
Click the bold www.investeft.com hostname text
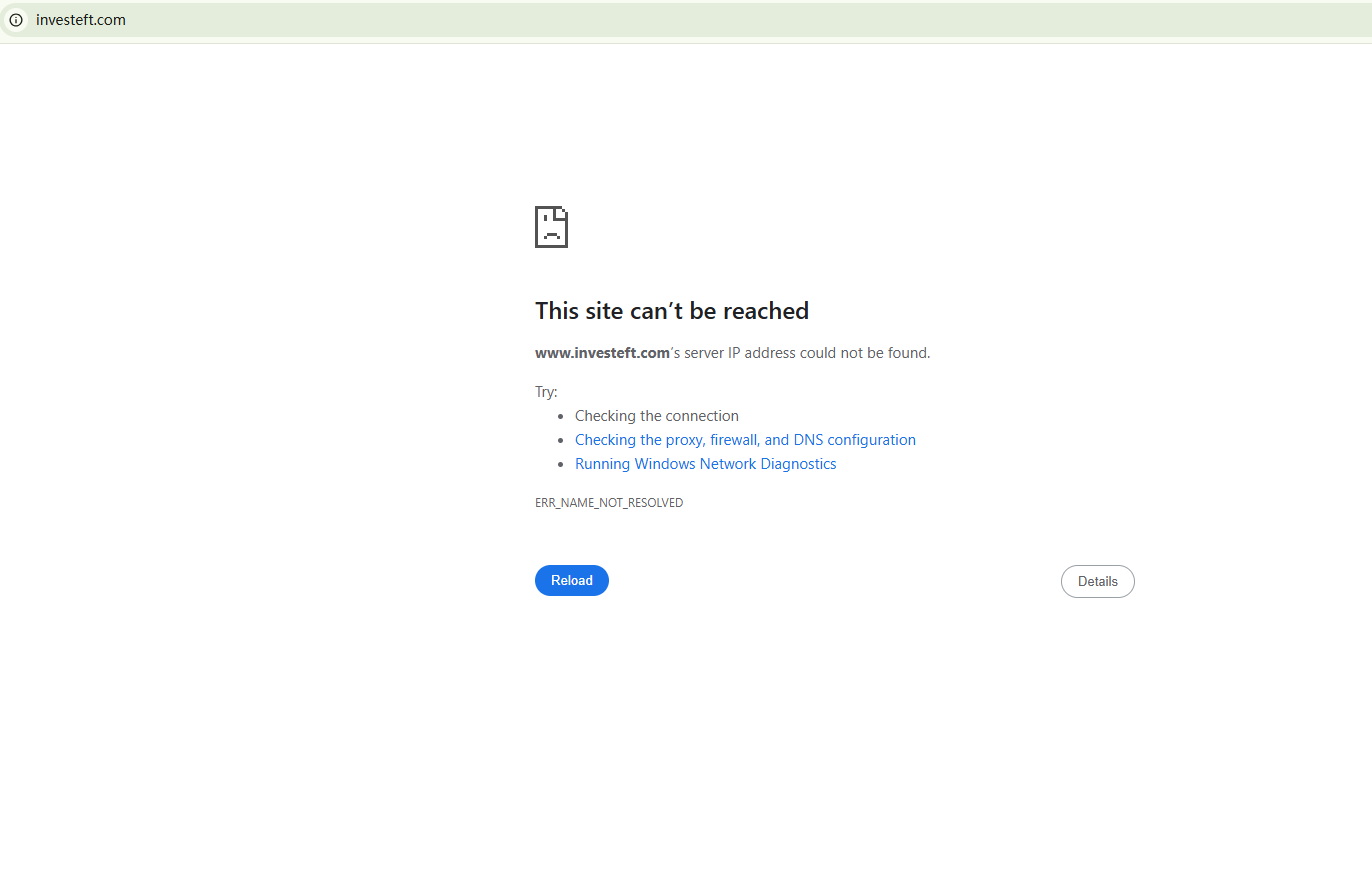click(x=602, y=353)
